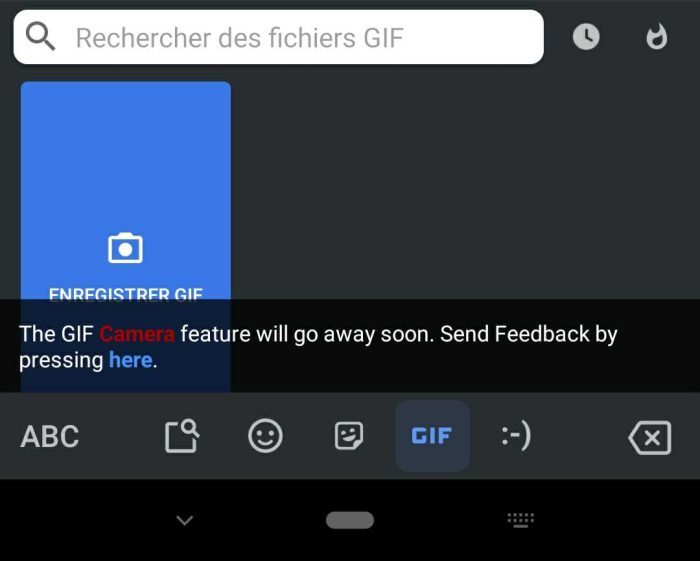
Task: Select the ENREGISTRER GIF label
Action: point(125,294)
